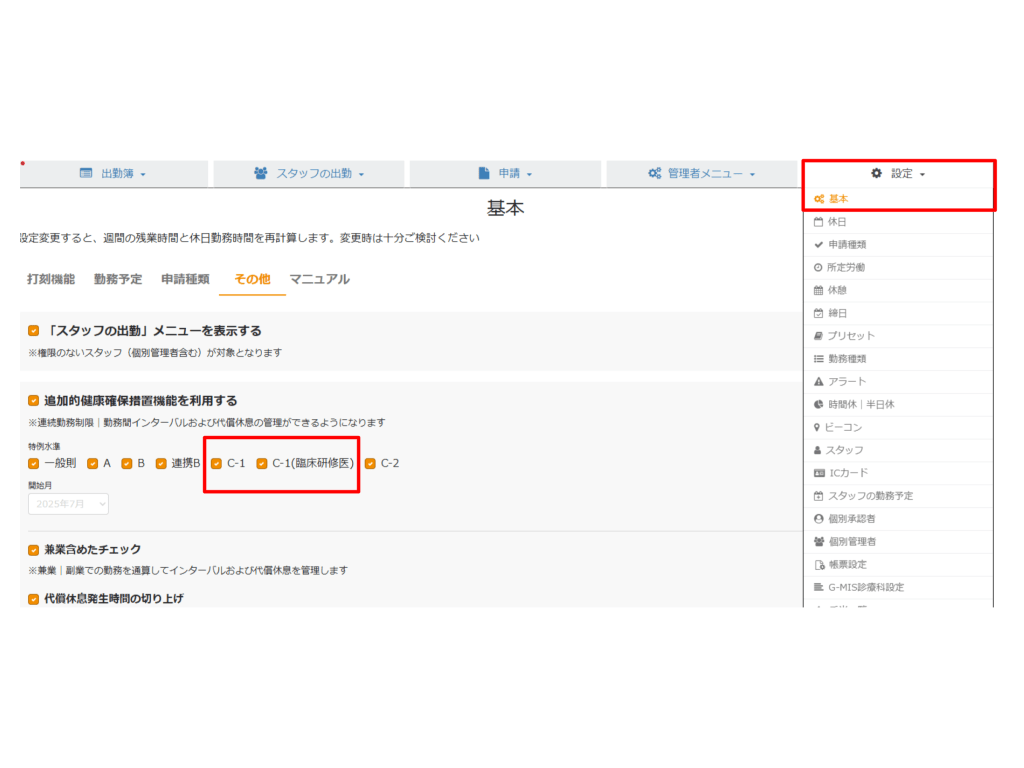Toggle the 兼業含めたチェック checkbox

coord(33,549)
